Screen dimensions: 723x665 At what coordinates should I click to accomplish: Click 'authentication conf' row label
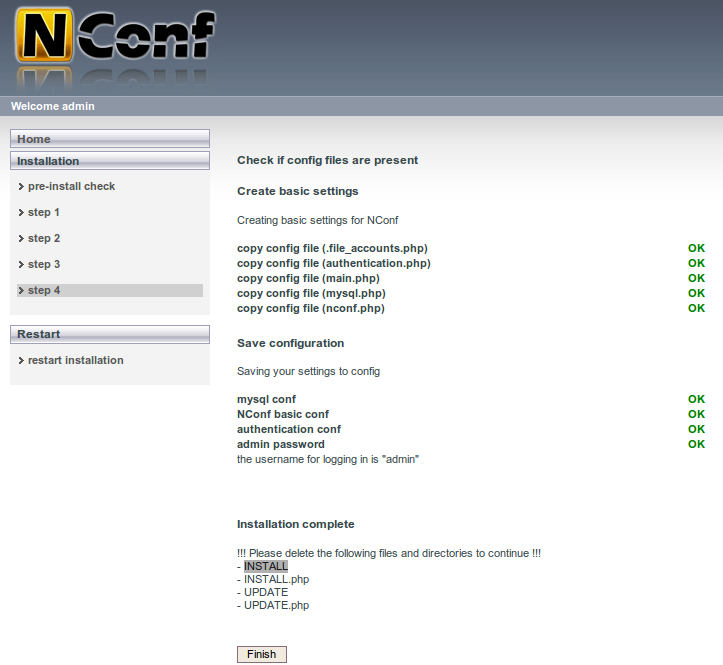click(289, 429)
